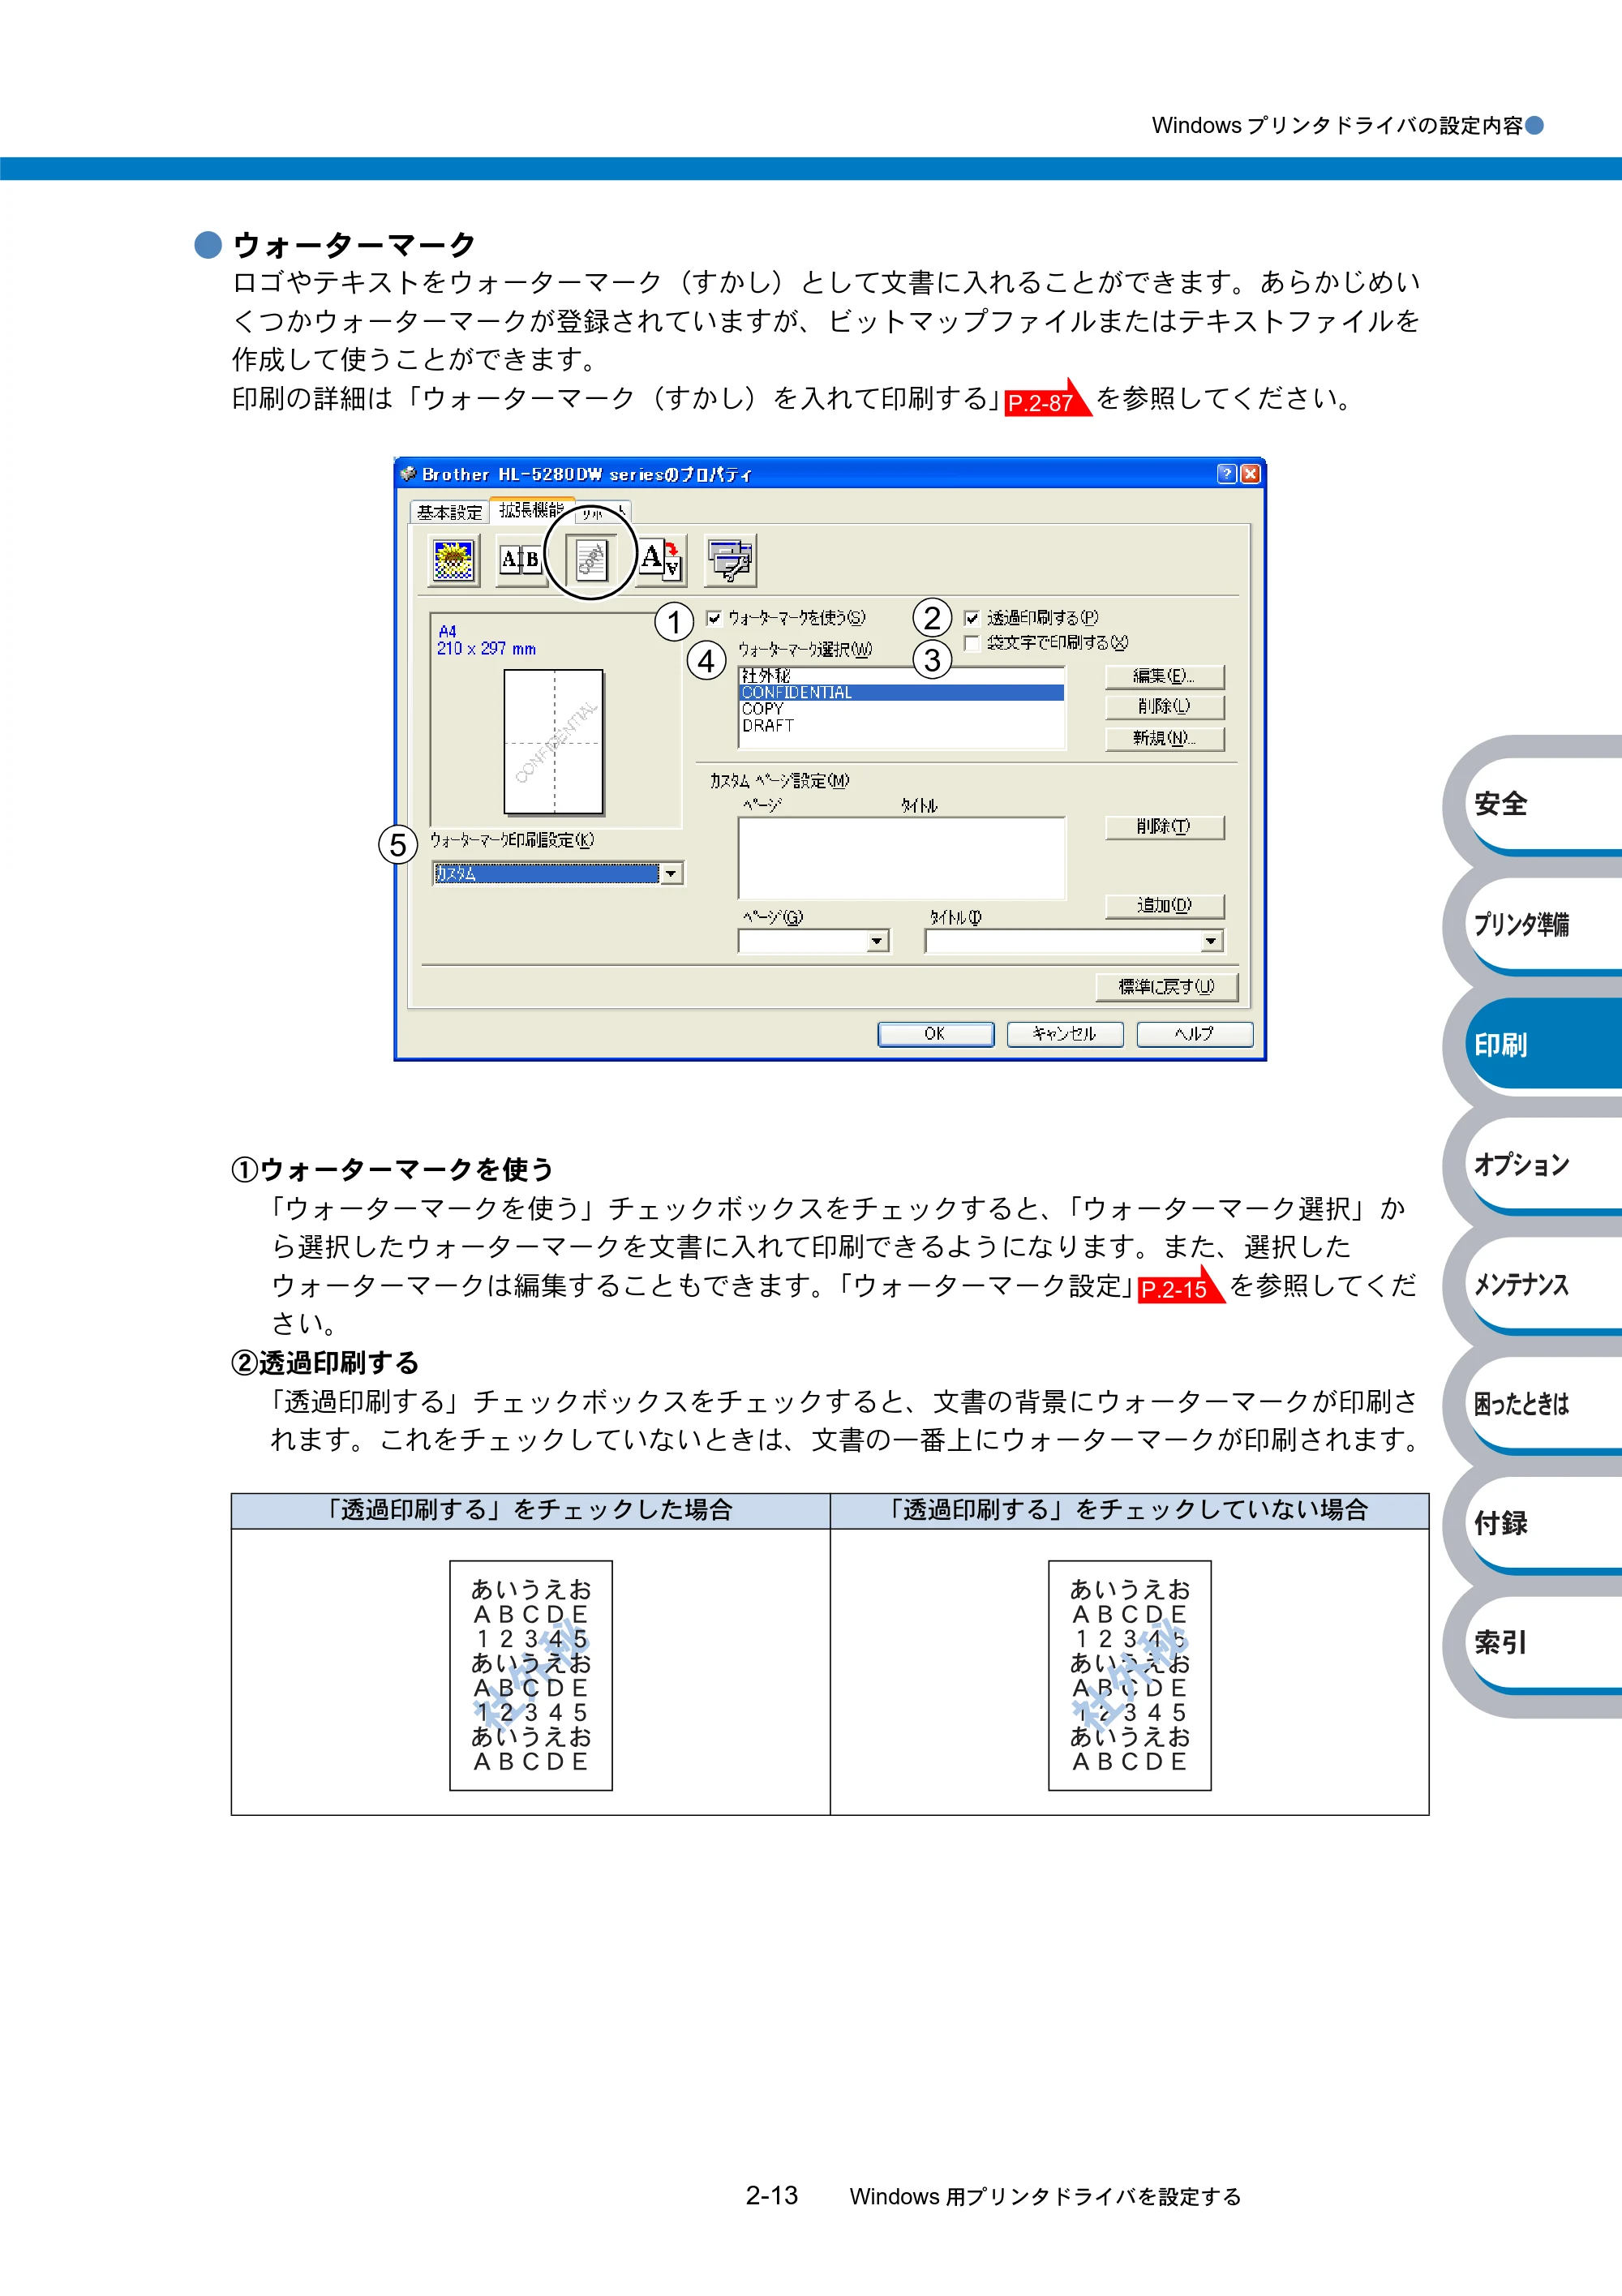Open ウォーターマーク印刷設定 dropdown
The height and width of the screenshot is (2296, 1622).
pos(558,874)
